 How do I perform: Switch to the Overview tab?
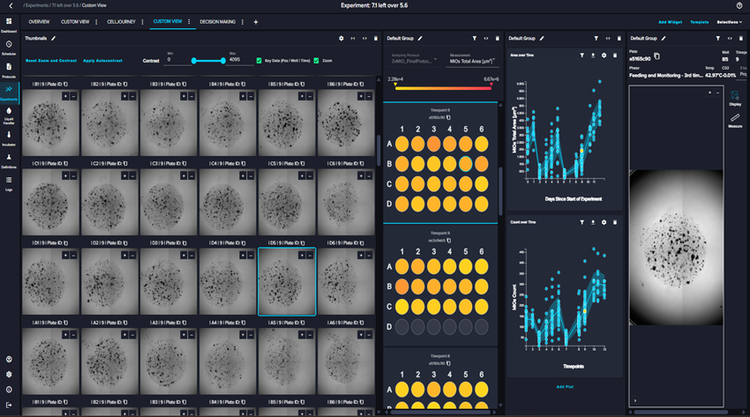pyautogui.click(x=39, y=22)
